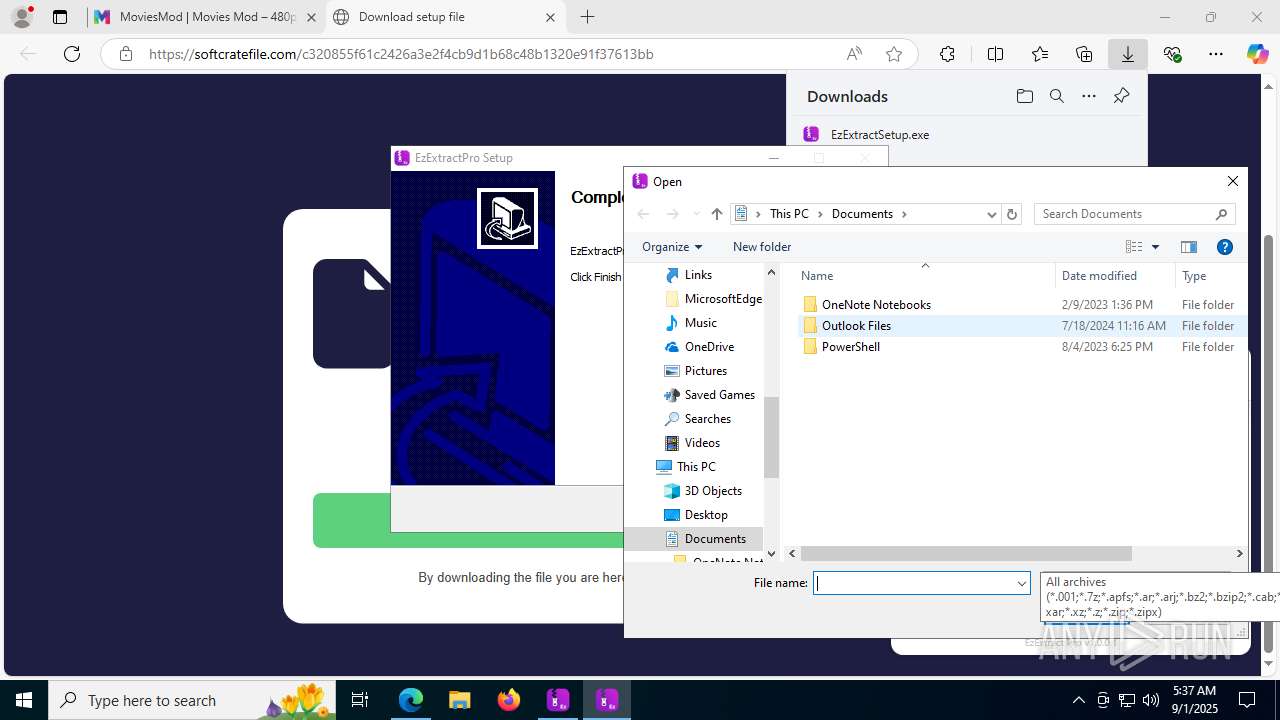Select Documents in the navigation tree
Image resolution: width=1280 pixels, height=720 pixels.
(715, 539)
